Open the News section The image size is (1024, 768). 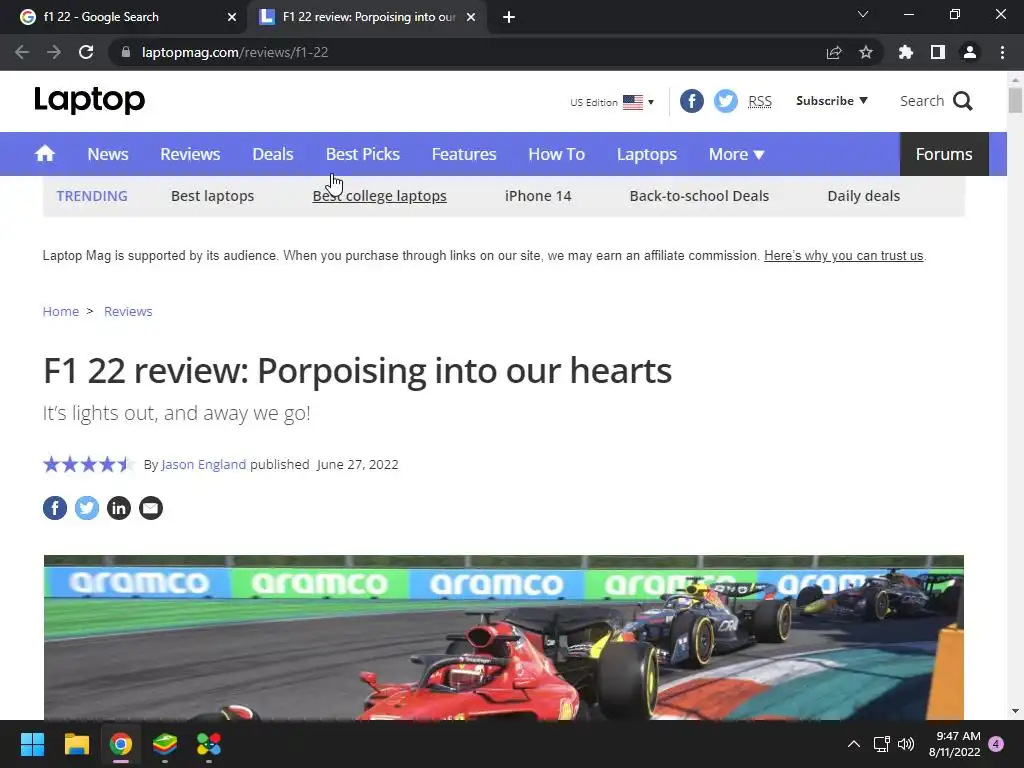(108, 154)
